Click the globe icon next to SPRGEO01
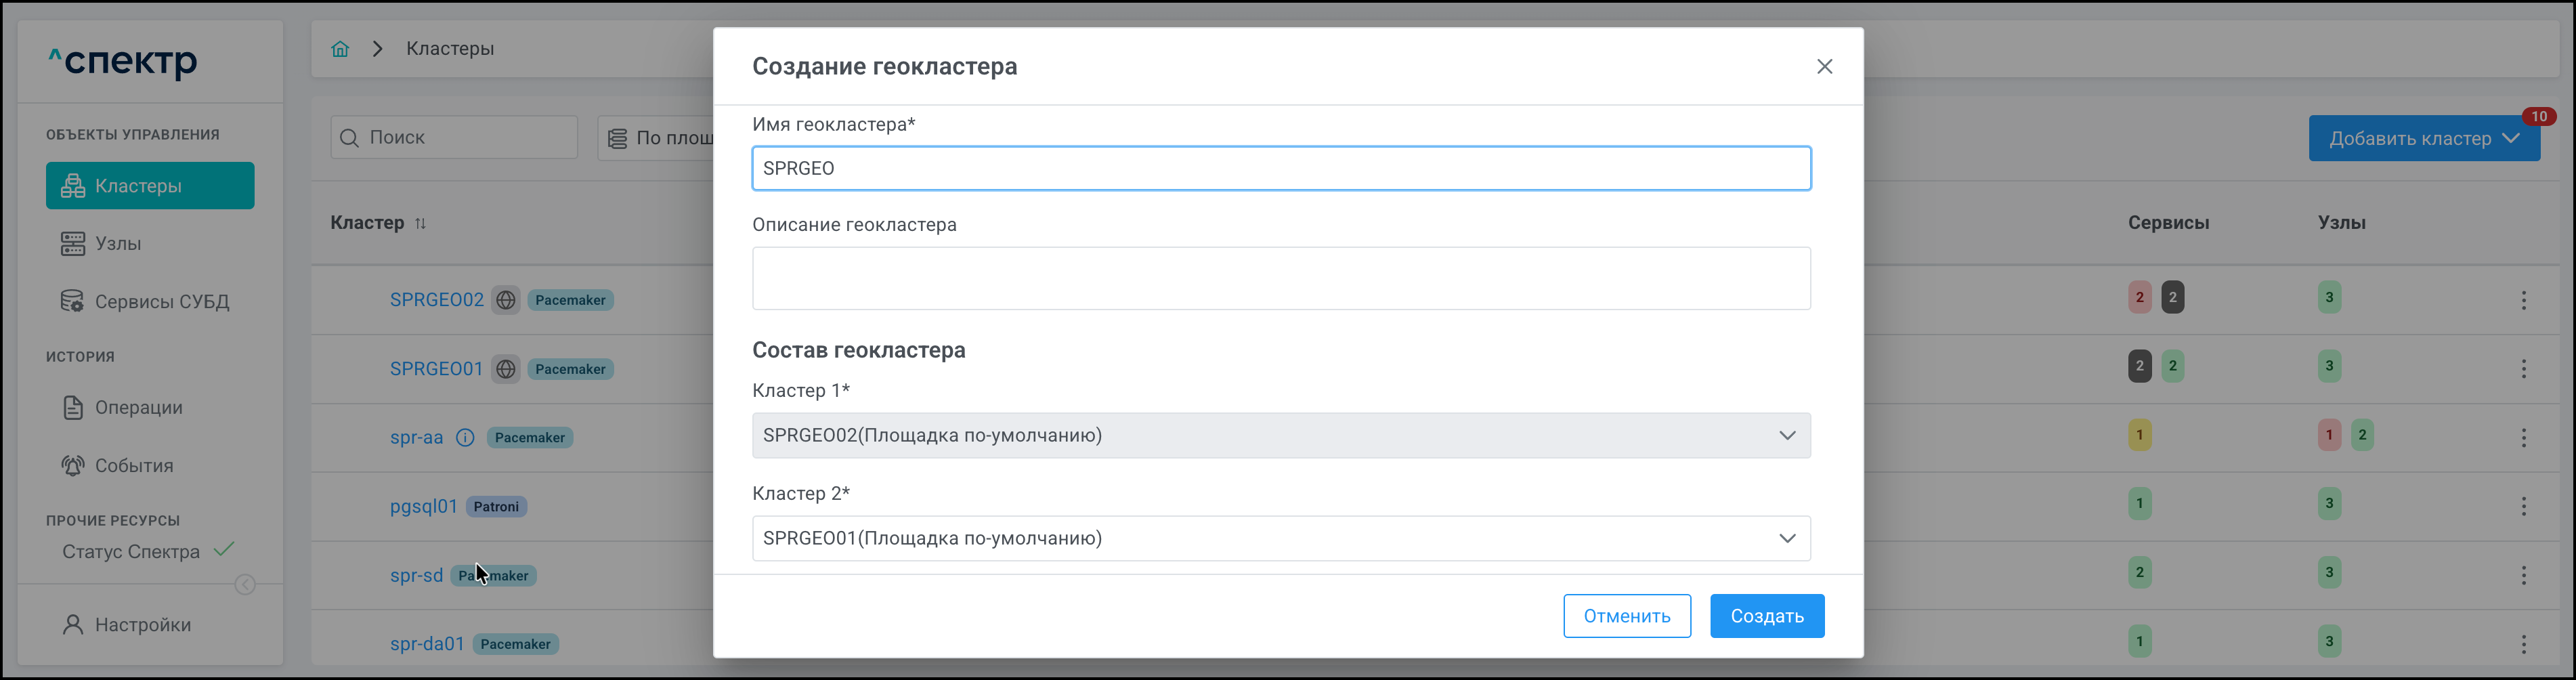Viewport: 2576px width, 680px height. (506, 369)
